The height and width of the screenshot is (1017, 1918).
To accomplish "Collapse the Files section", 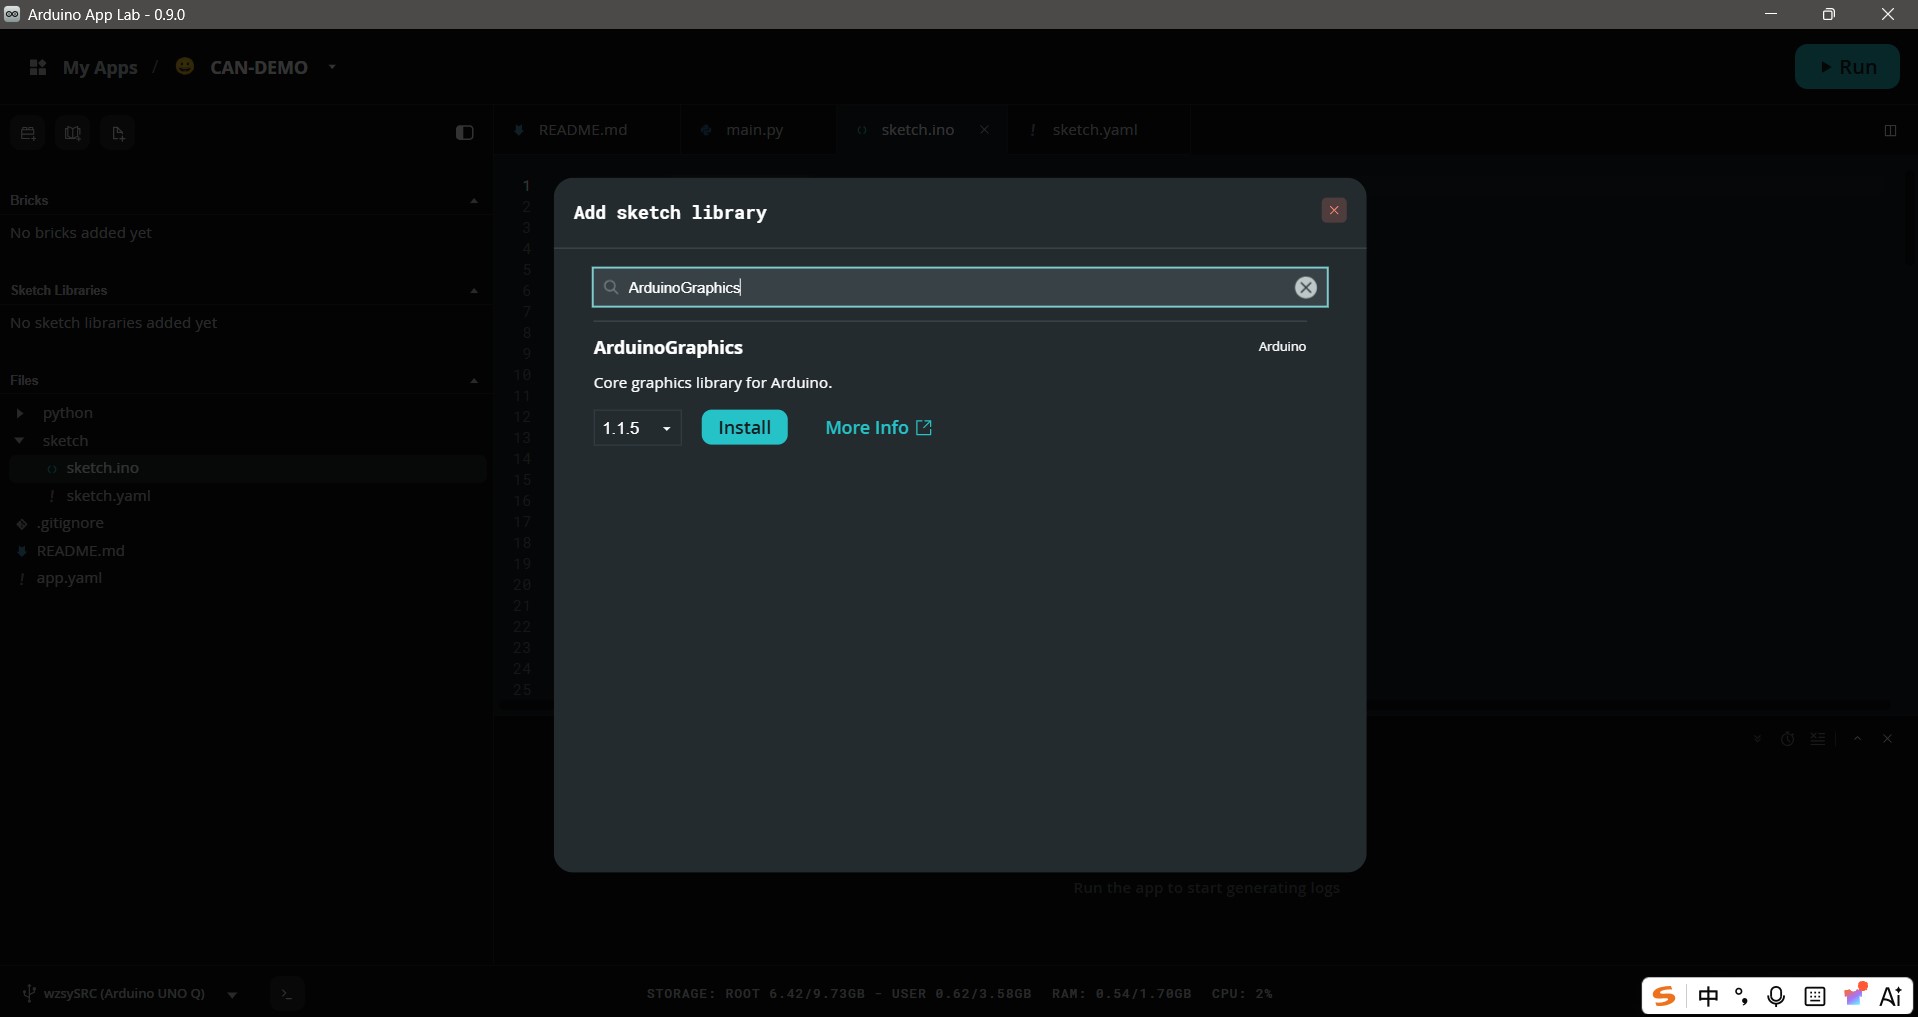I will tap(474, 381).
